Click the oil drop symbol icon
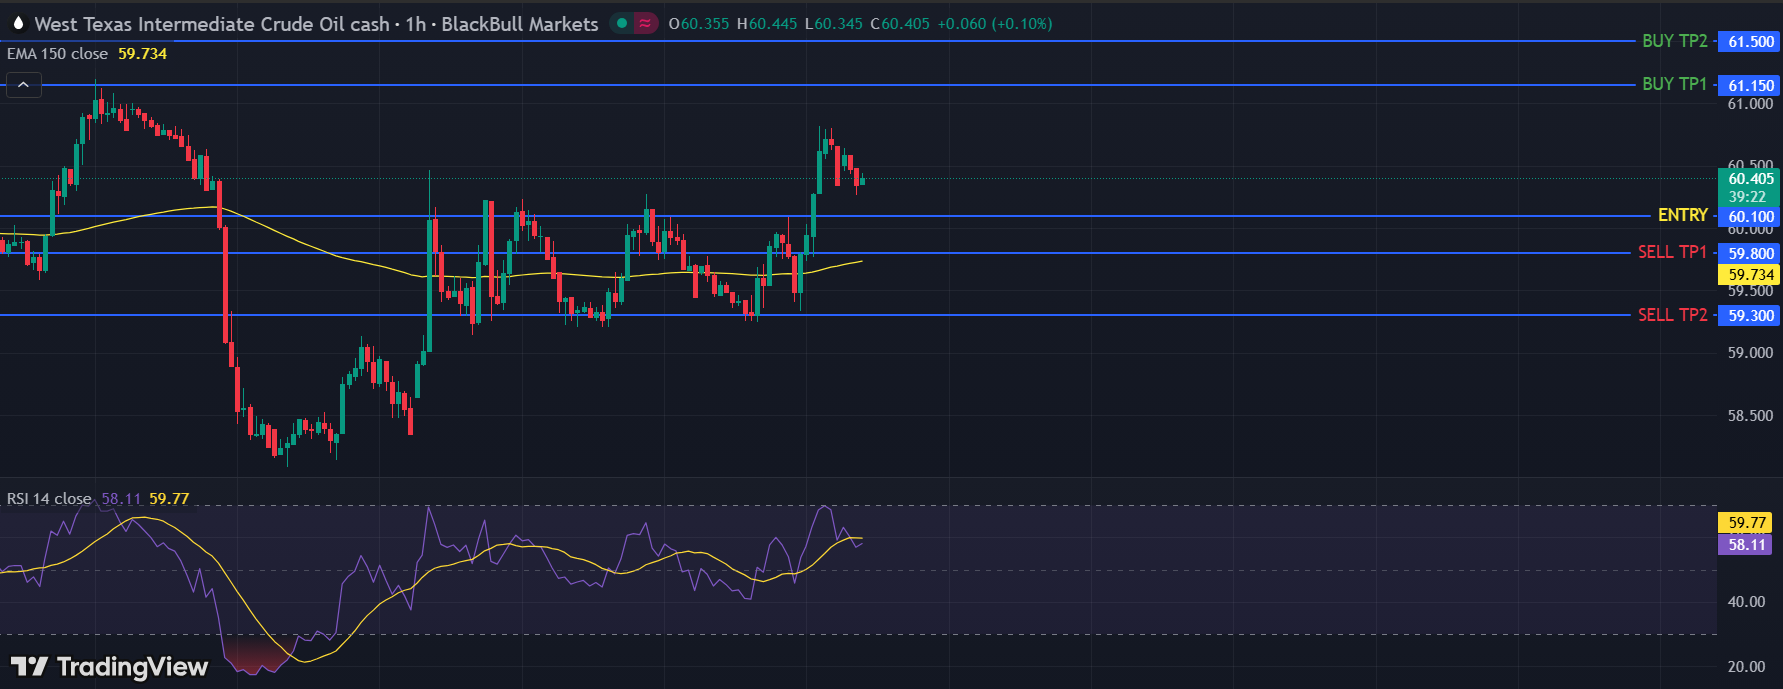 [x=18, y=23]
